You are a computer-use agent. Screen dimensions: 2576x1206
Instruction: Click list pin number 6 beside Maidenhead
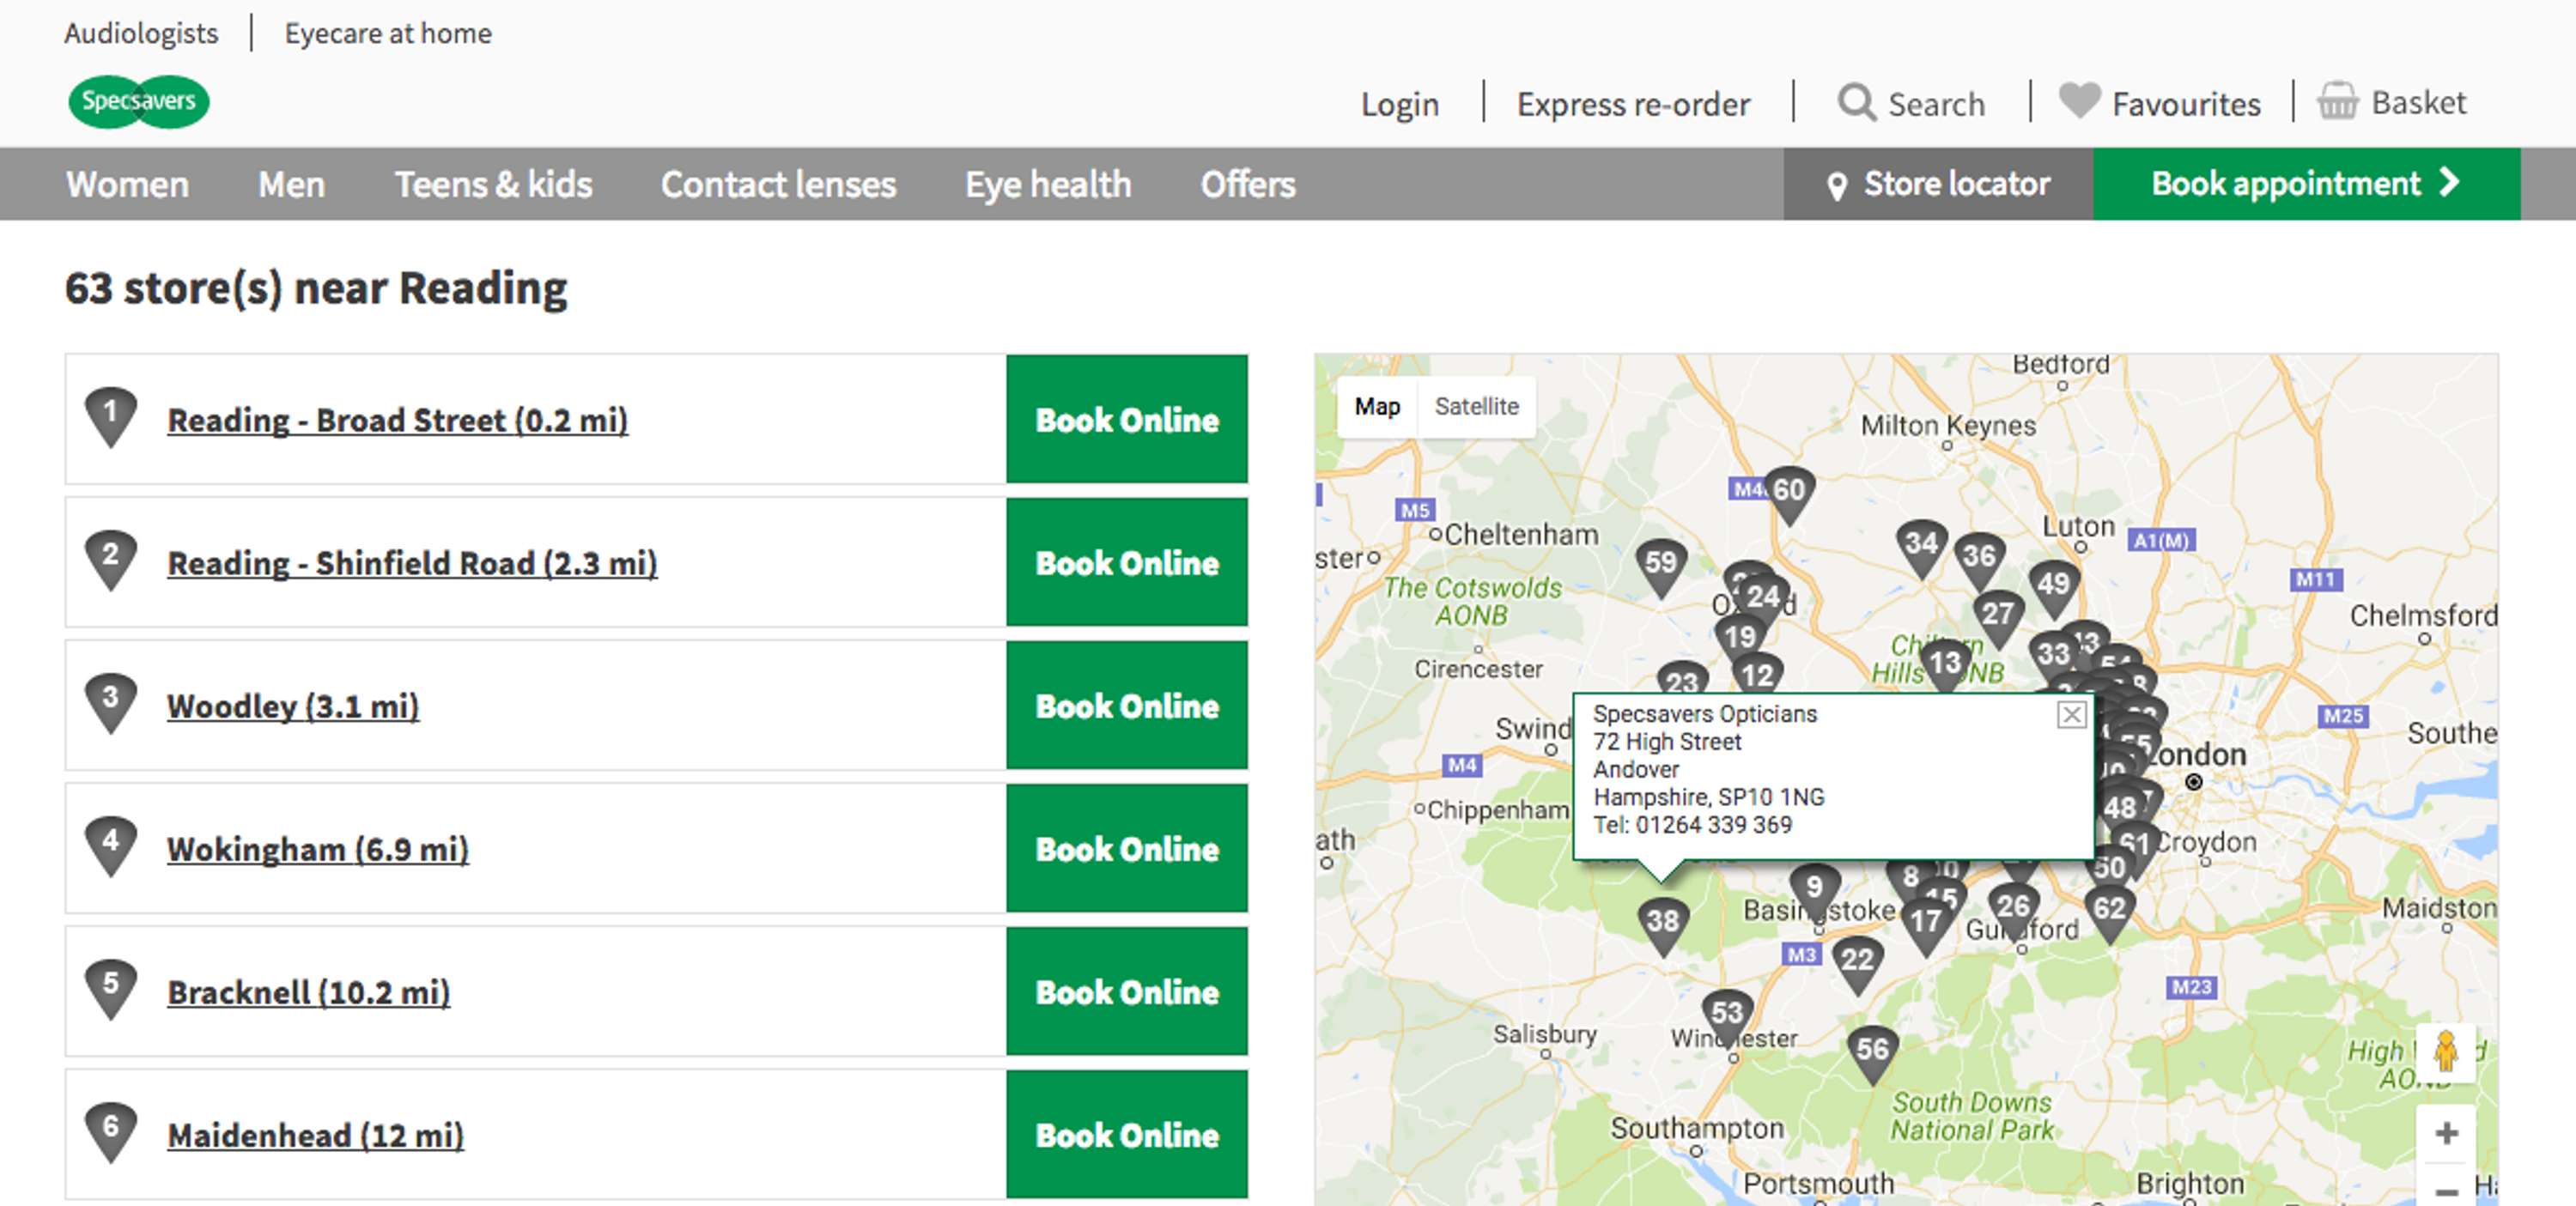coord(110,1131)
